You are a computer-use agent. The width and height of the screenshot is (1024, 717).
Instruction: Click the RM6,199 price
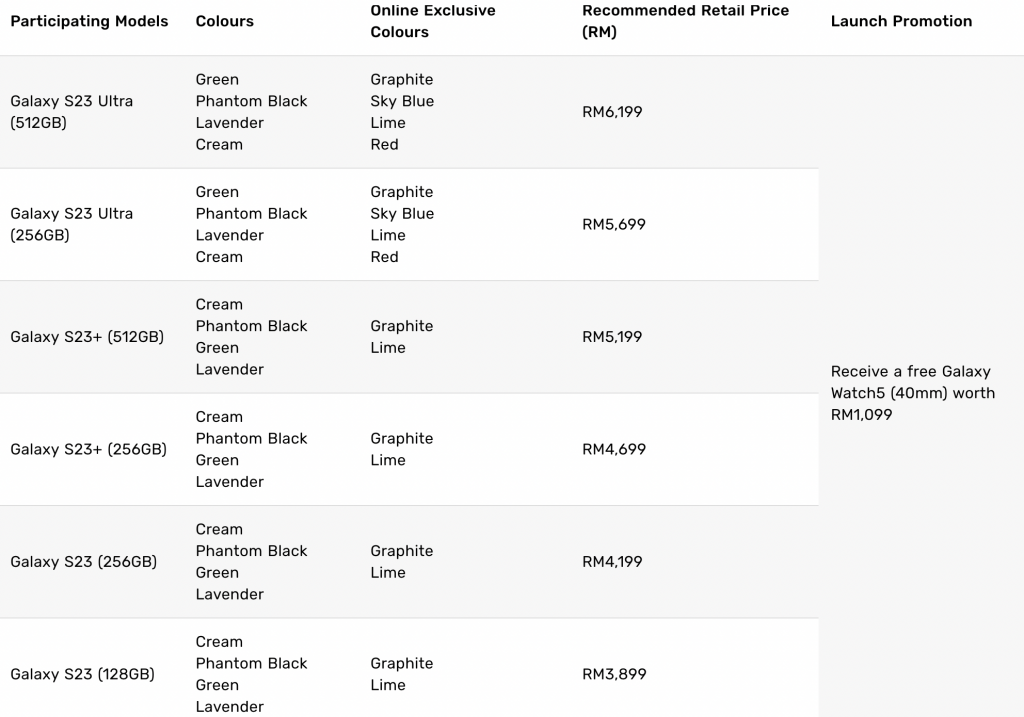tap(612, 112)
